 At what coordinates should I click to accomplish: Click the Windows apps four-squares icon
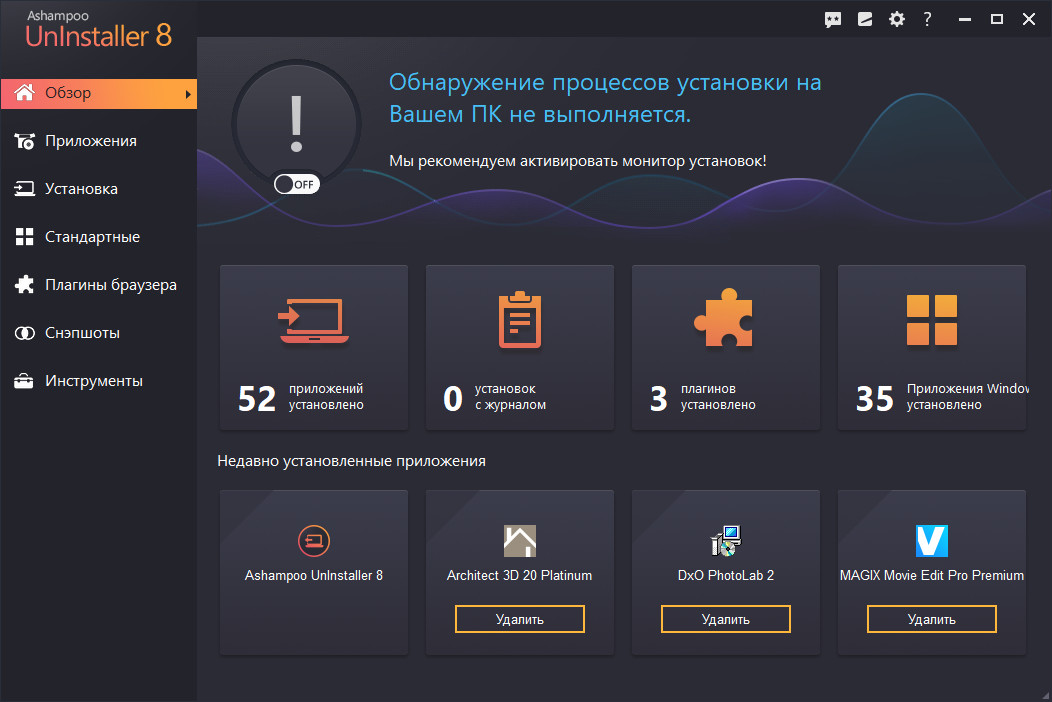(931, 320)
